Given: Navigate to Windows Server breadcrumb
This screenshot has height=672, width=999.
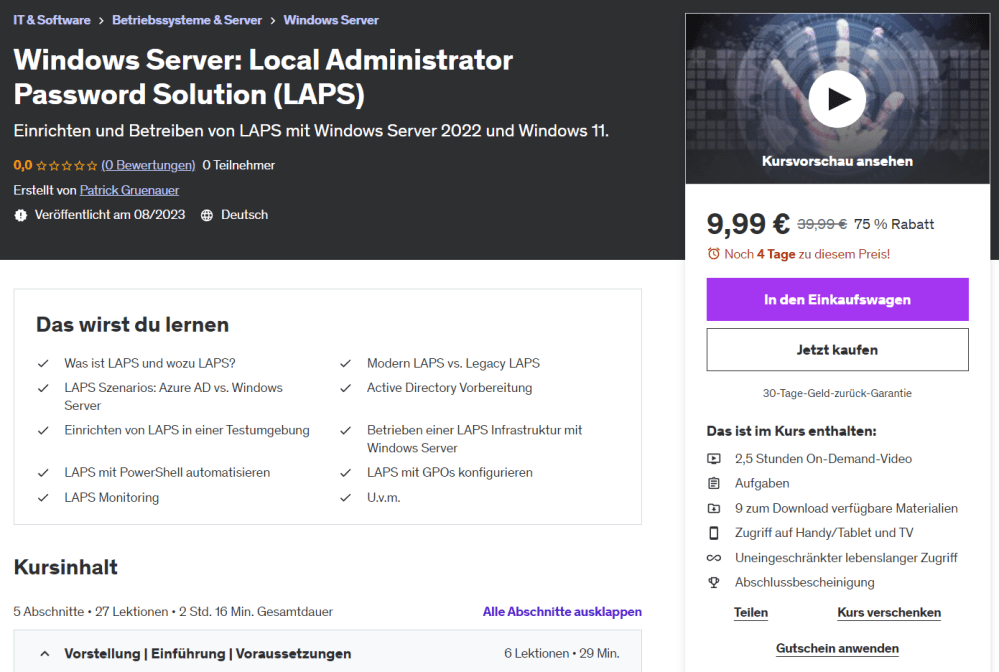Looking at the screenshot, I should [331, 20].
